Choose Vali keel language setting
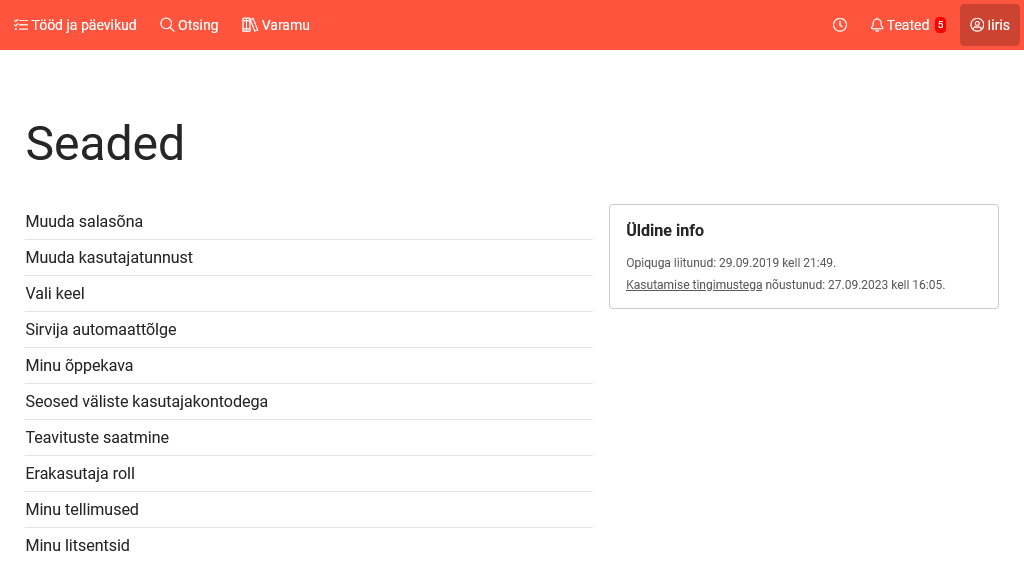 (x=55, y=294)
